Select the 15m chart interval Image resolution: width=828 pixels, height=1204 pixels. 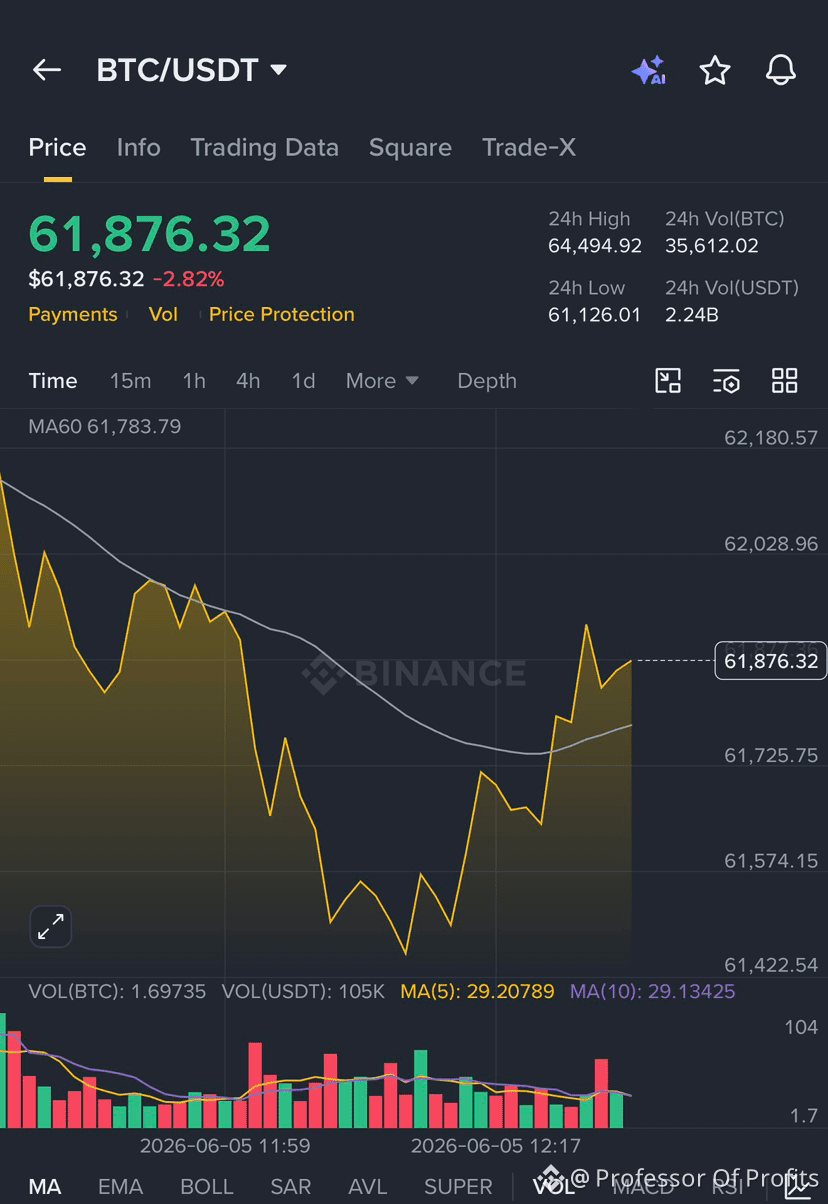(x=130, y=381)
